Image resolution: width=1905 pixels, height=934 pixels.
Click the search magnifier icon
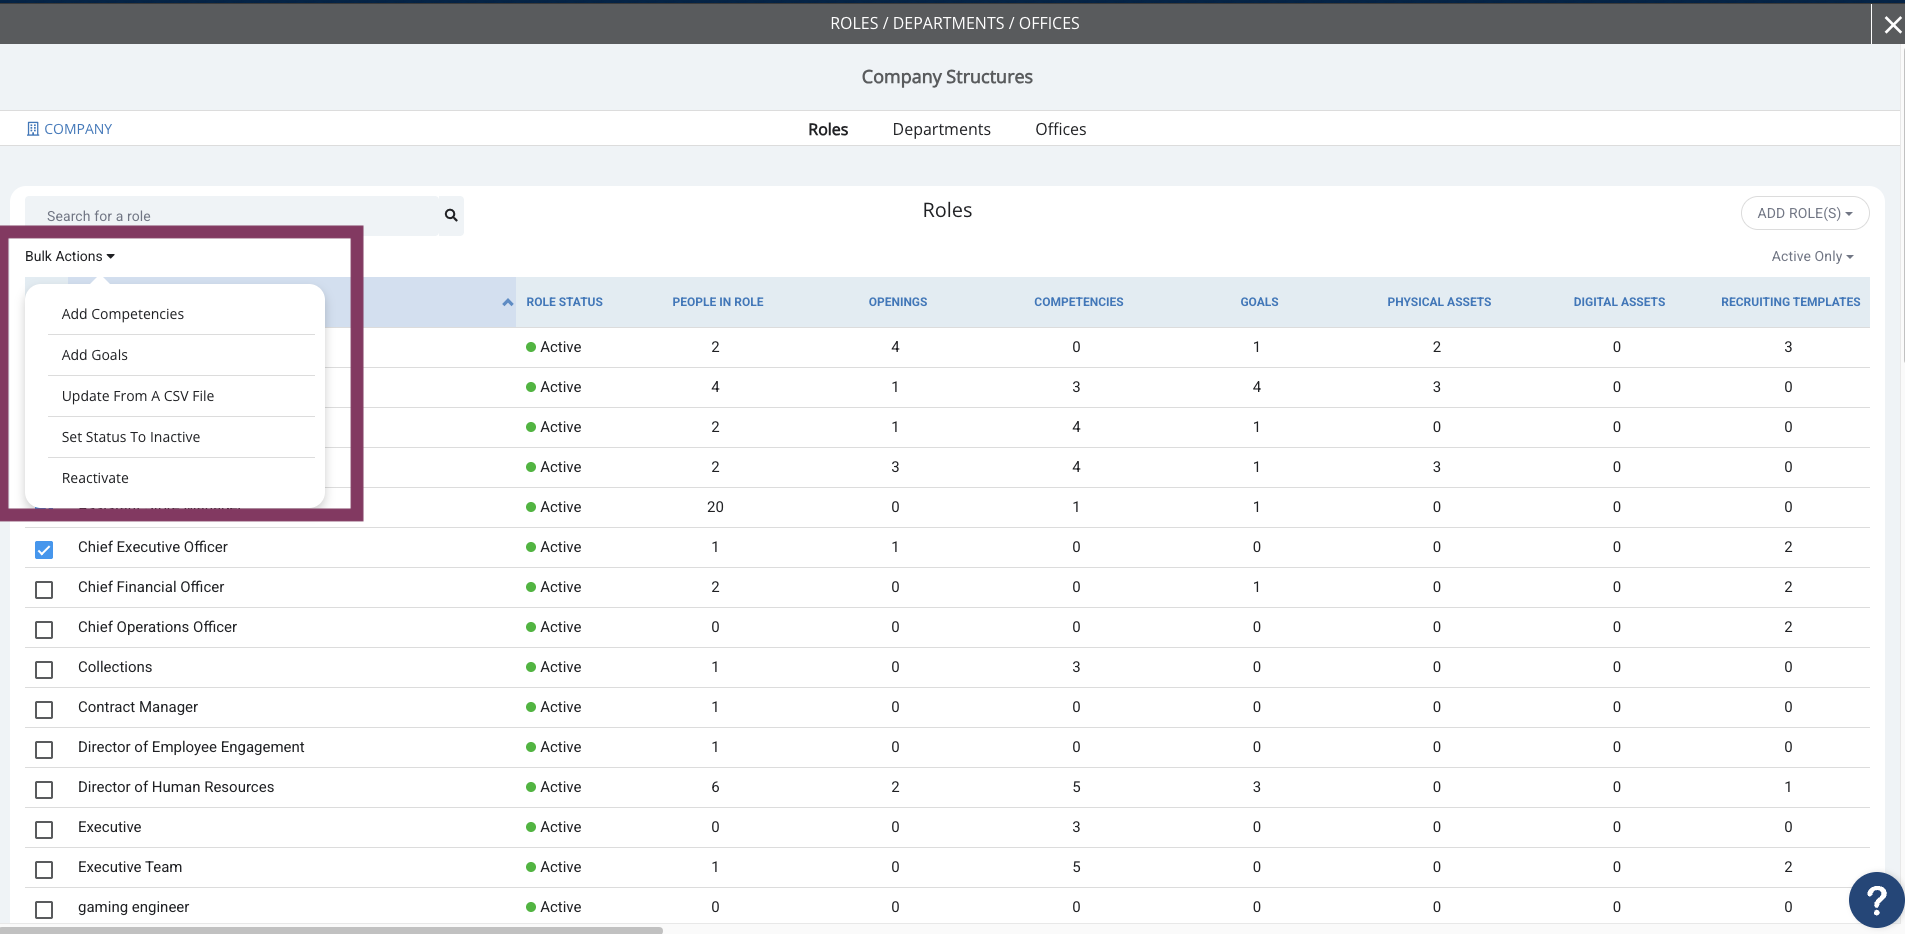click(451, 215)
